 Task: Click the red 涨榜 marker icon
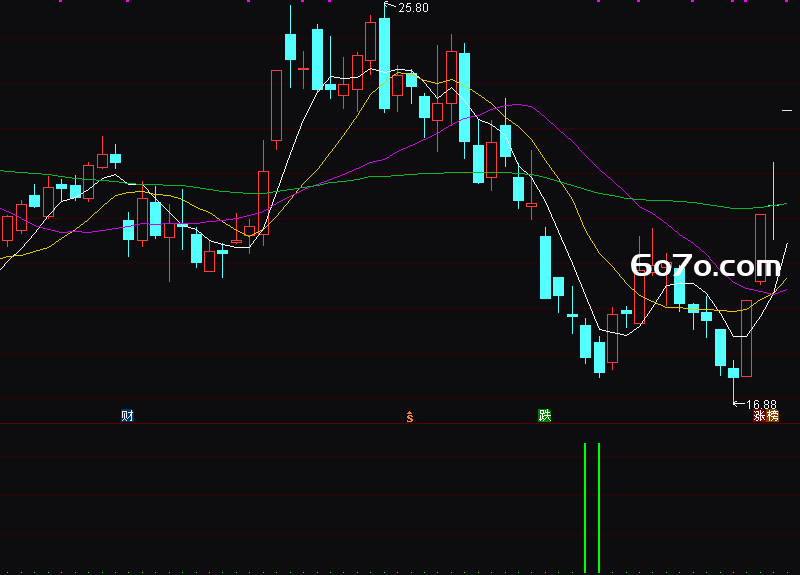click(x=766, y=416)
